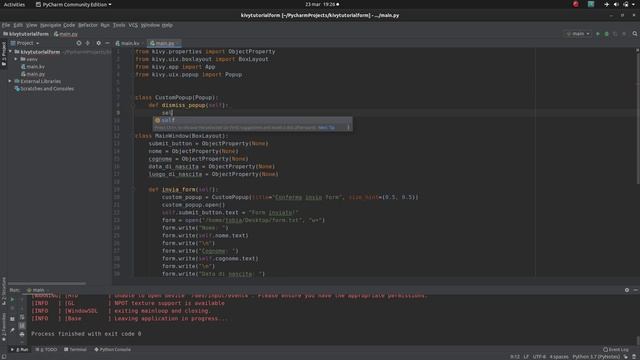Toggle scroll to end icon in Run panel

tap(22, 326)
